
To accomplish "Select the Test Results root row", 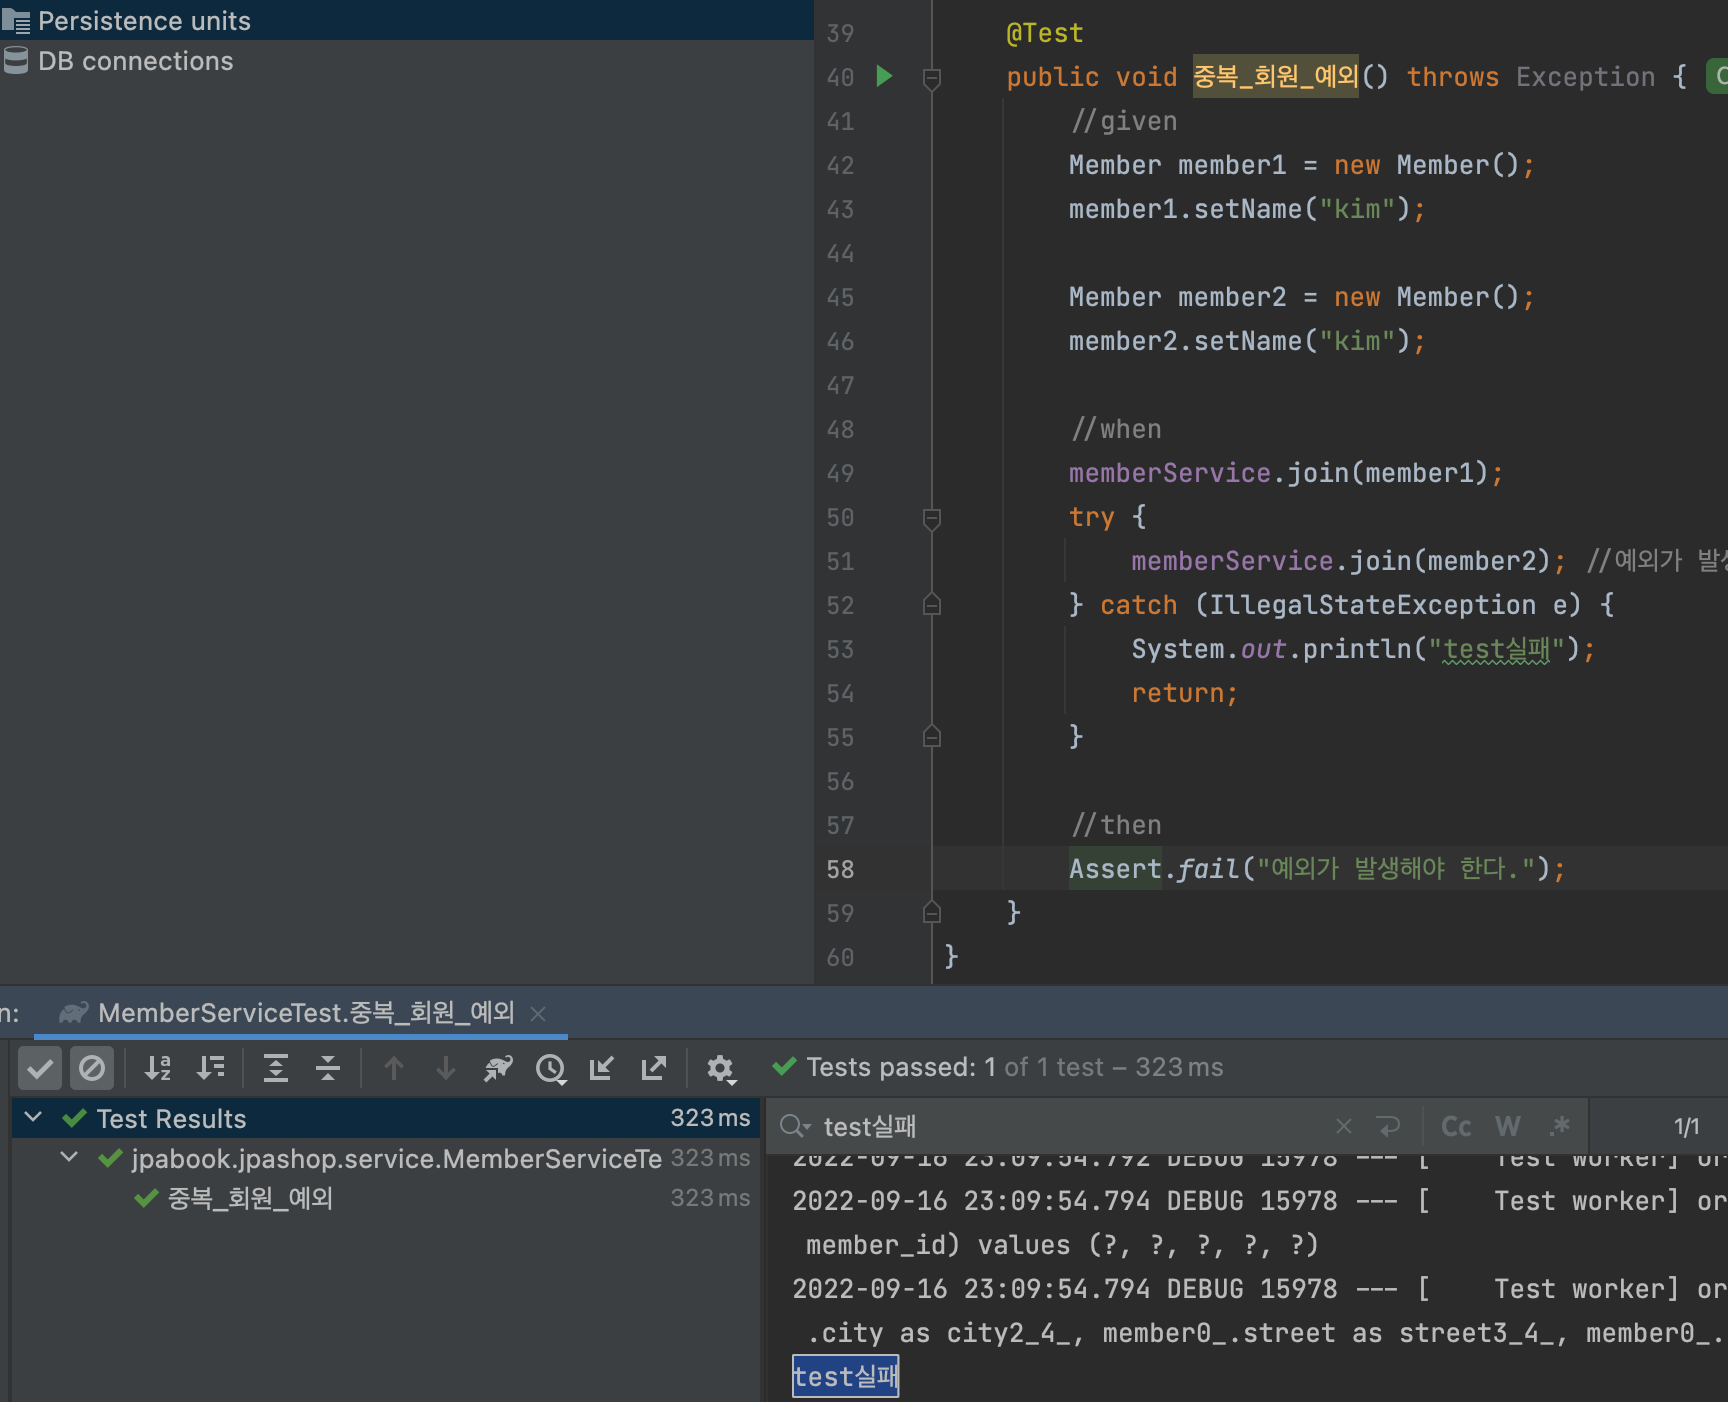I will 386,1118.
